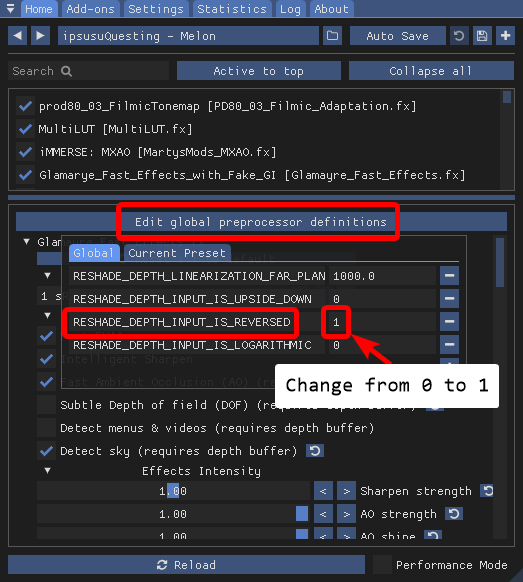The image size is (523, 582).
Task: Click the Search effects field
Action: click(x=88, y=71)
